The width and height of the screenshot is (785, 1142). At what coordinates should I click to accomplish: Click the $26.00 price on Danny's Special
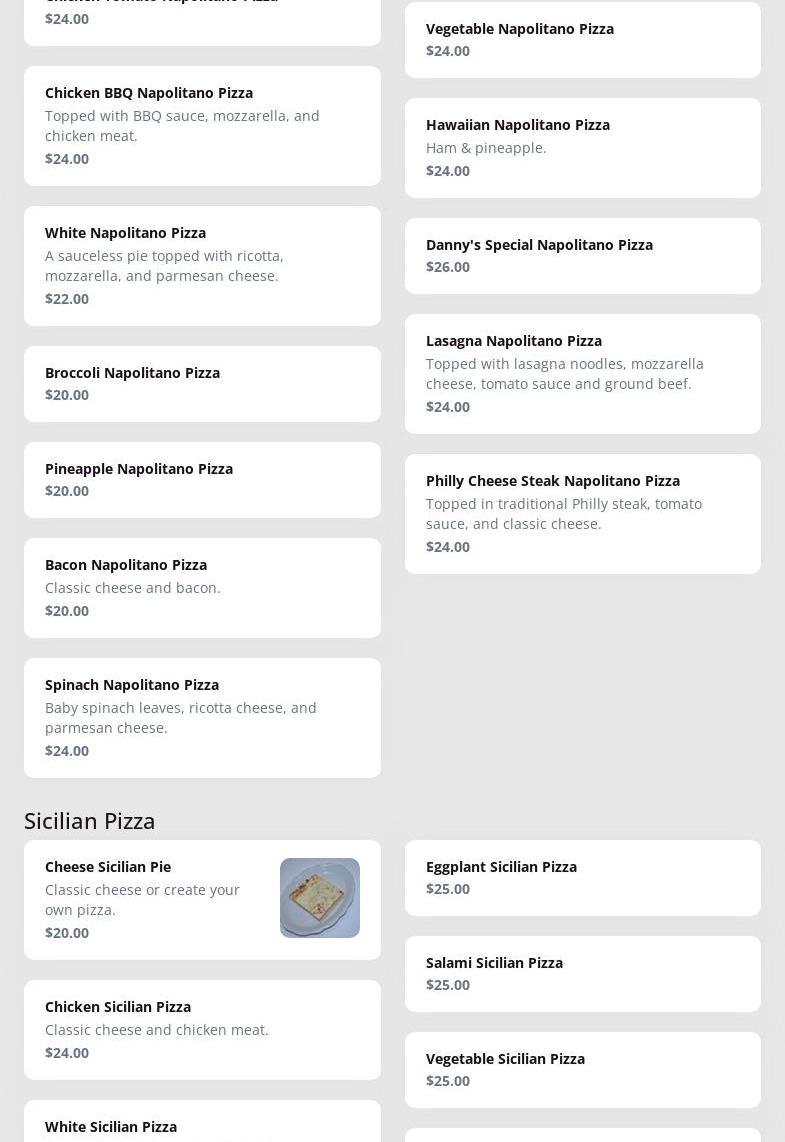448,267
